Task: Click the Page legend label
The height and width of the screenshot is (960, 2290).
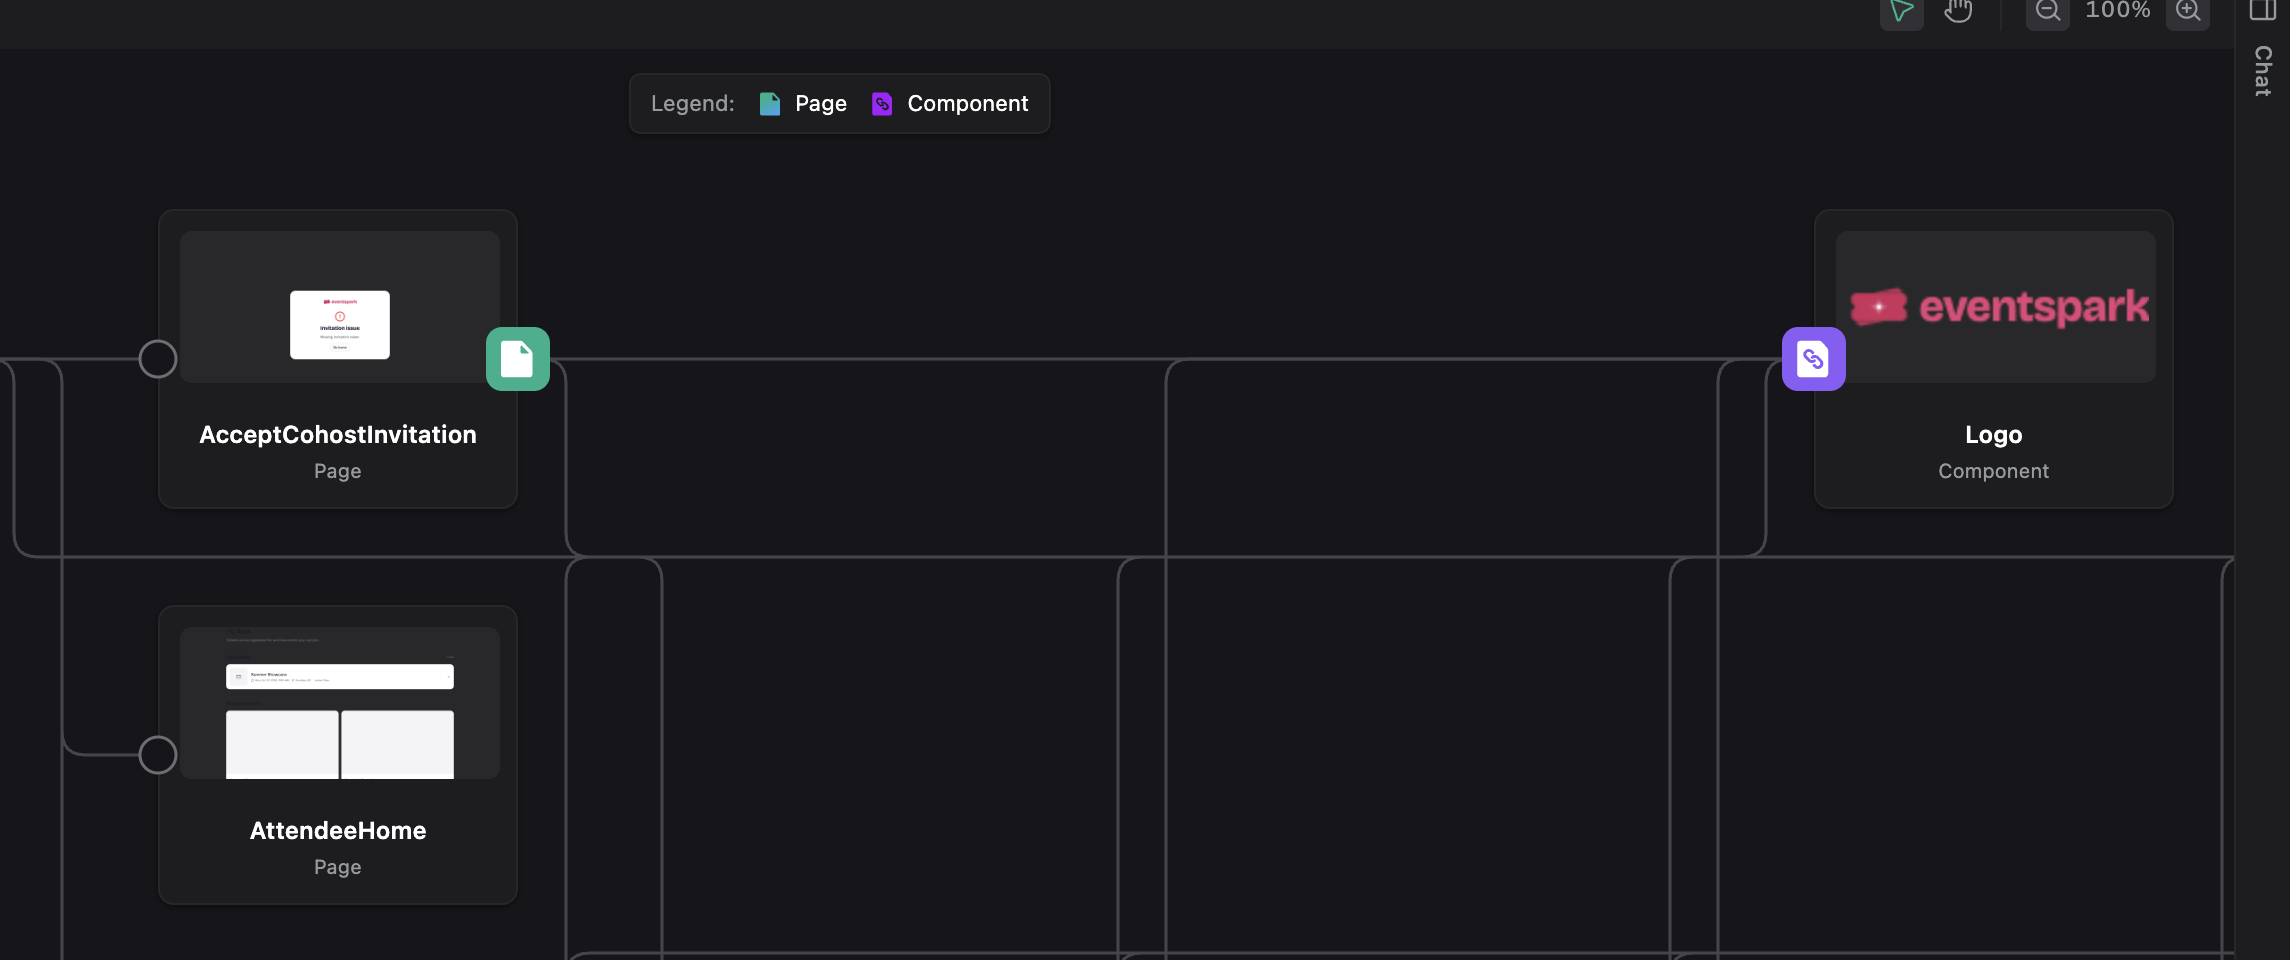Action: [821, 104]
